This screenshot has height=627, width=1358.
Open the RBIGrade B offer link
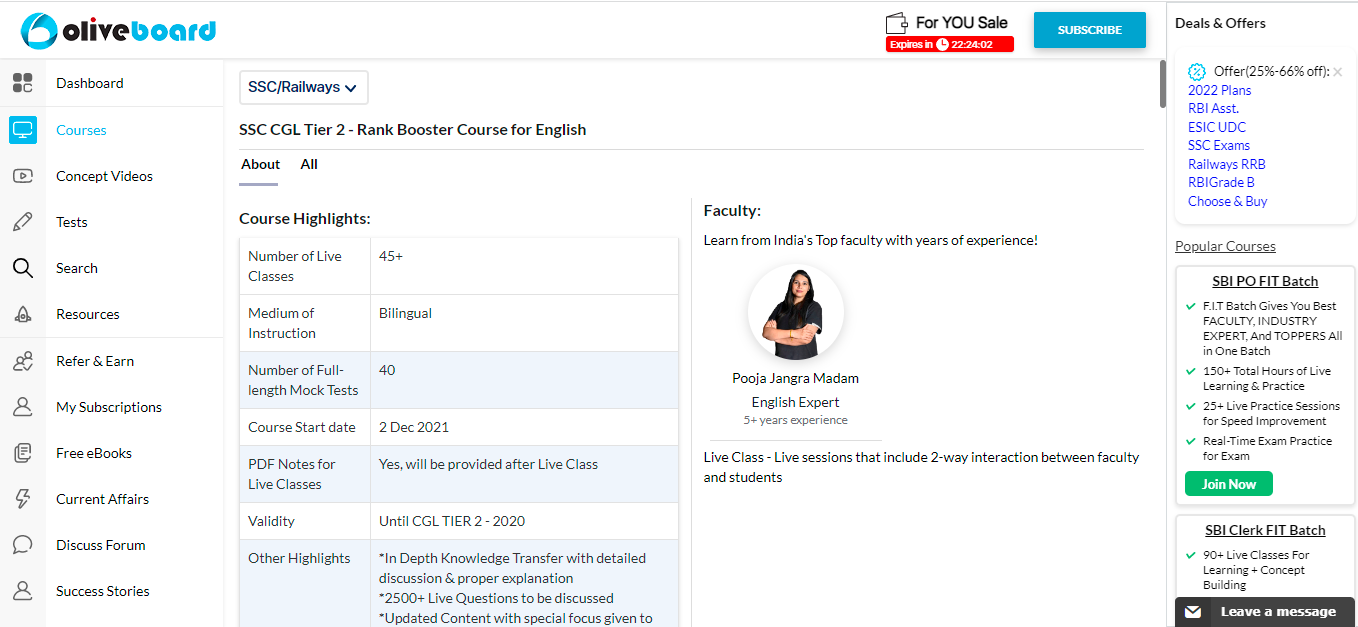point(1221,182)
